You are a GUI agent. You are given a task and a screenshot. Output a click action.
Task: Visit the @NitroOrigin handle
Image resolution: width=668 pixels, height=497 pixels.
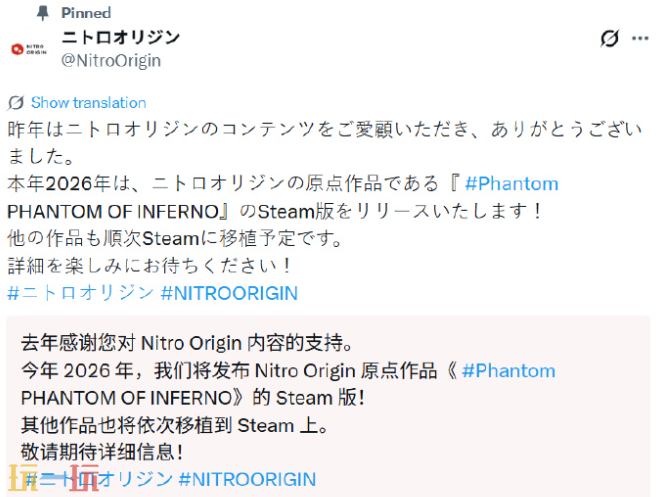click(x=111, y=60)
